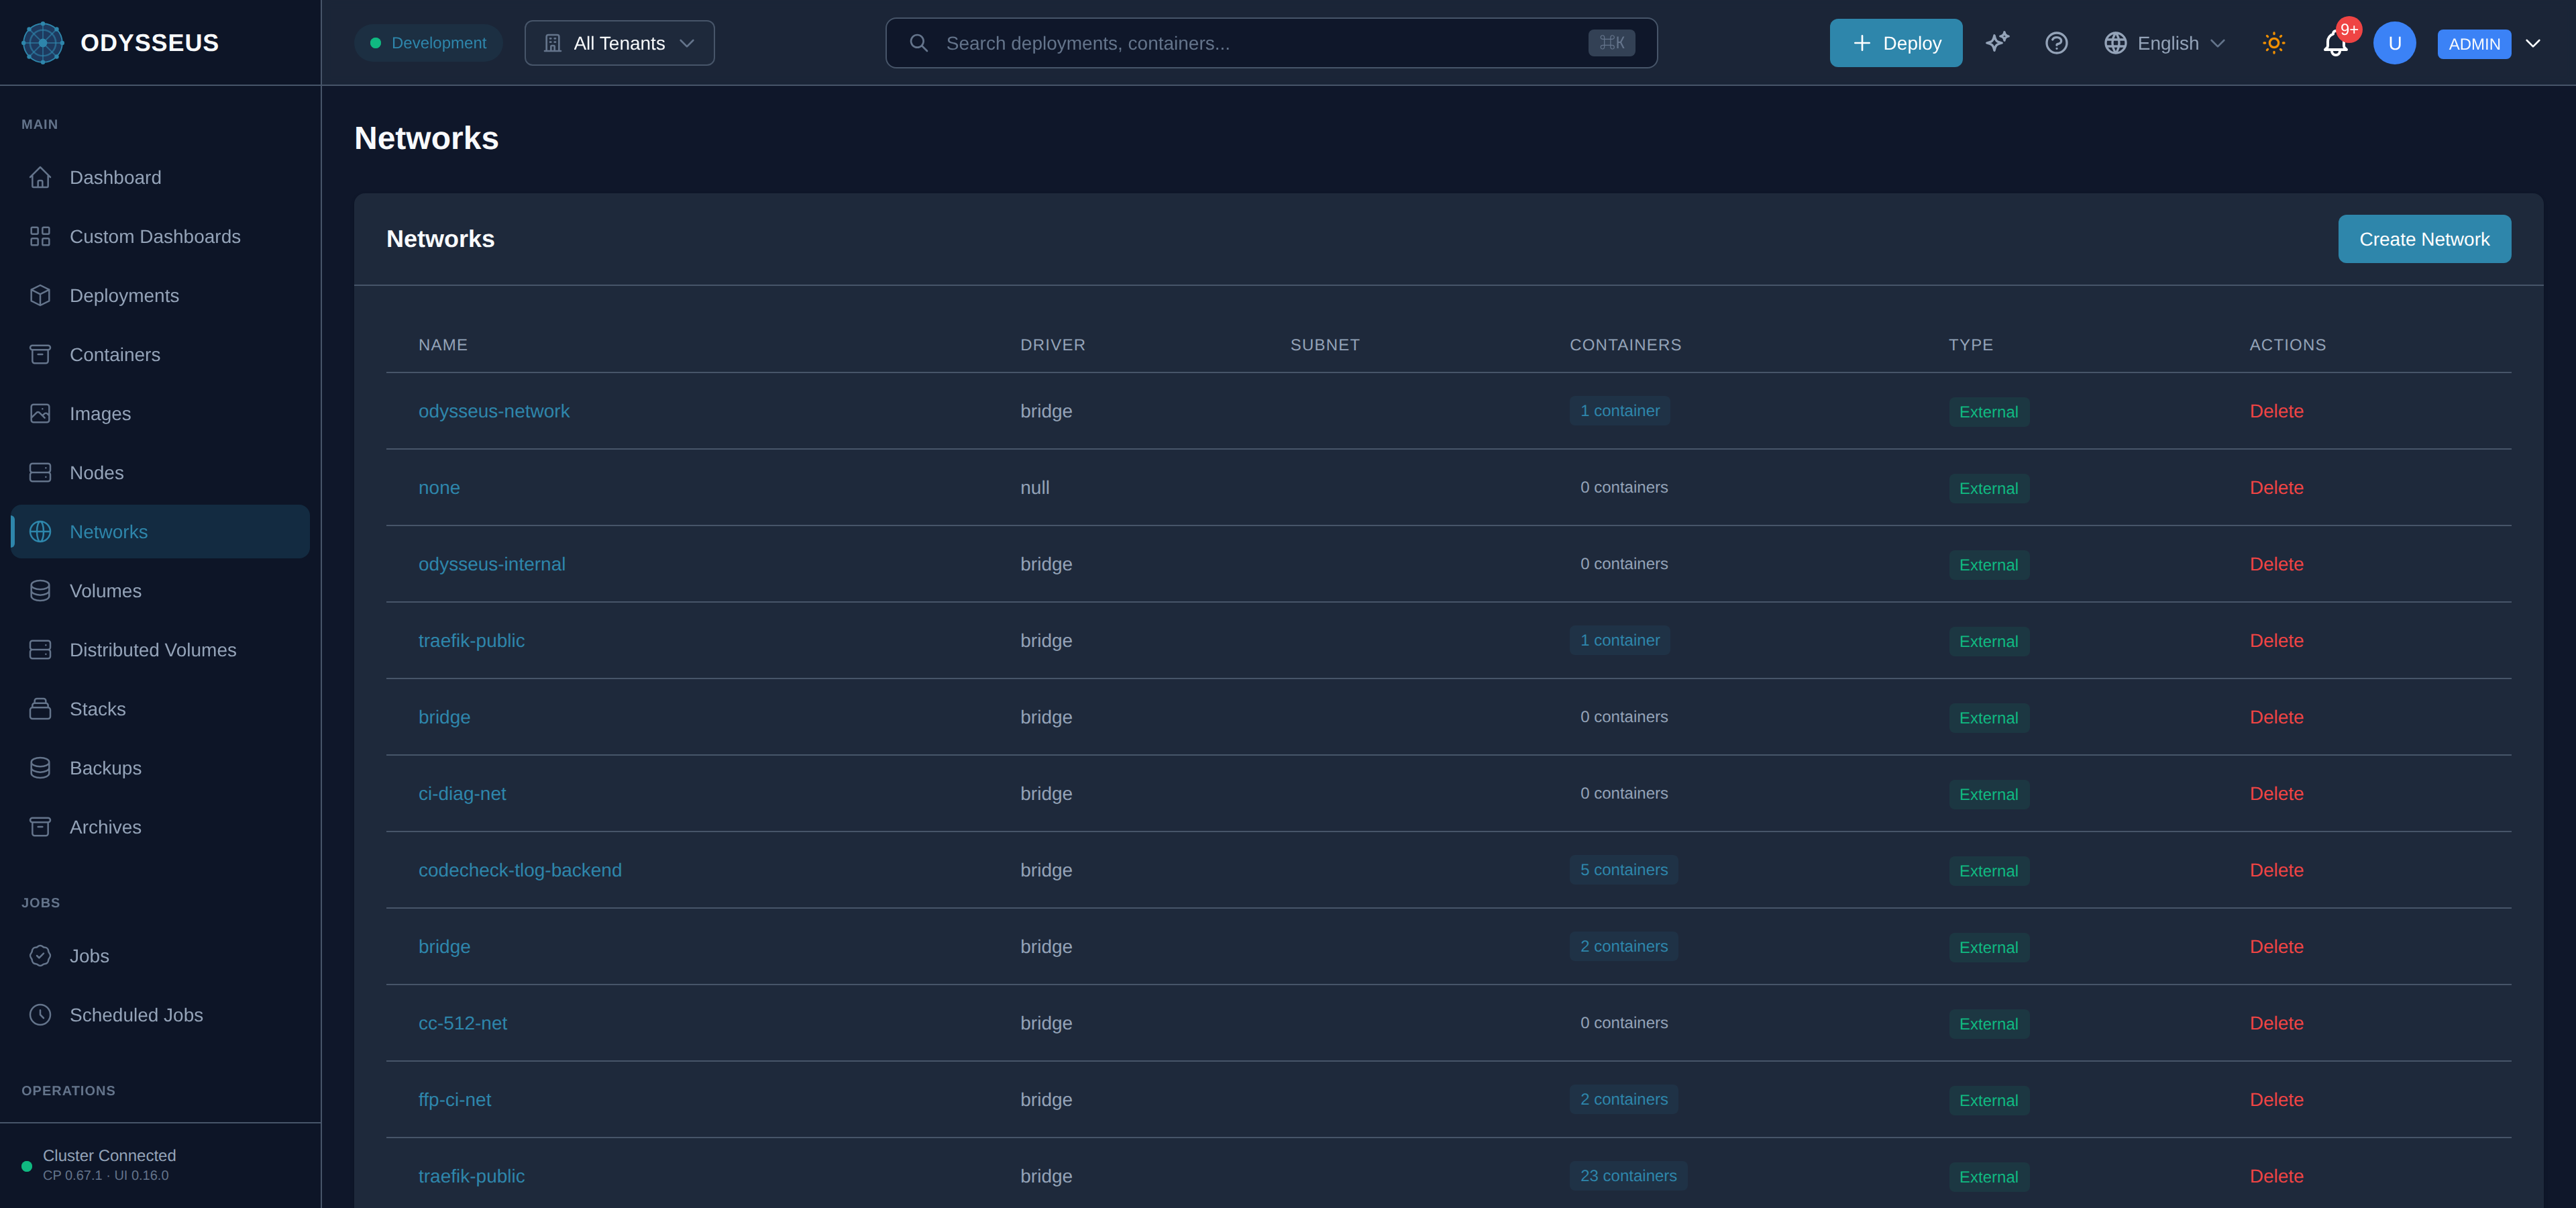This screenshot has height=1208, width=2576.
Task: Open the help question mark icon
Action: coord(2056,43)
